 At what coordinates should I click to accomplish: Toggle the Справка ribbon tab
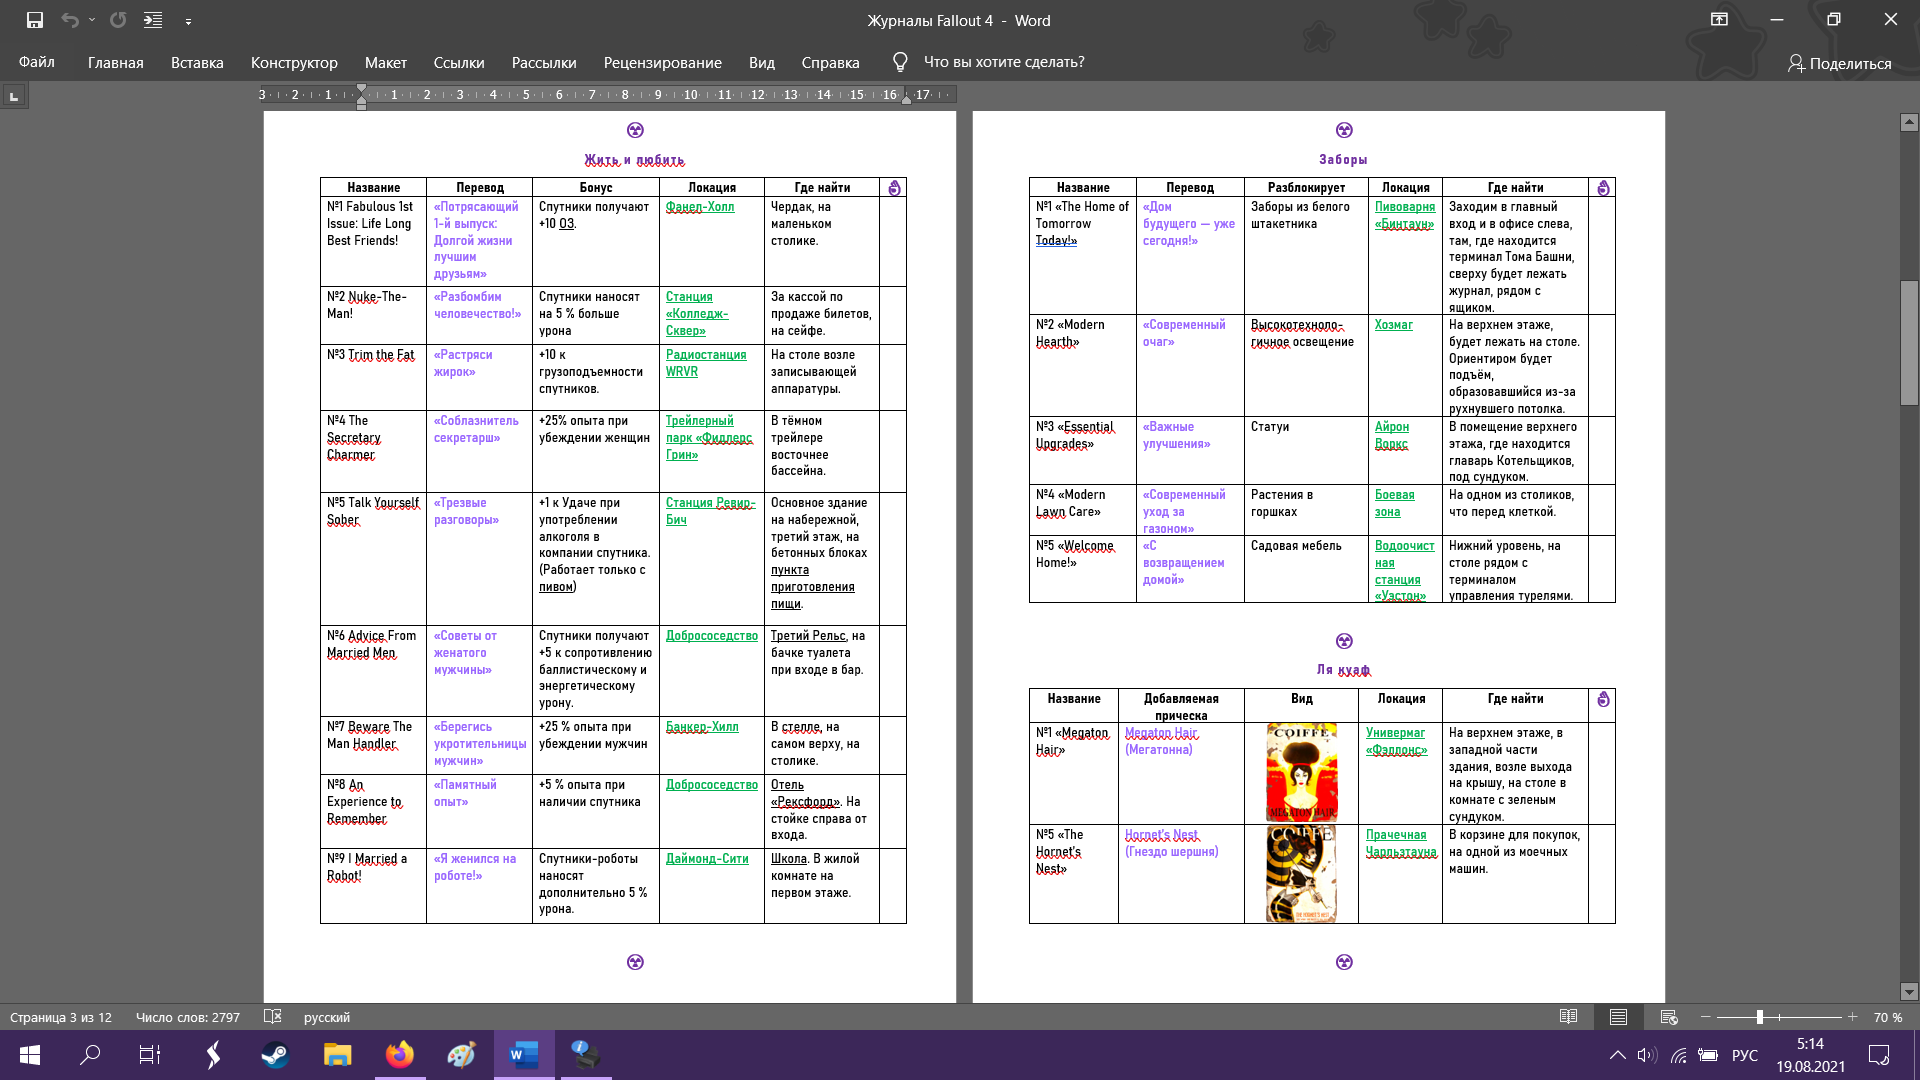[829, 62]
